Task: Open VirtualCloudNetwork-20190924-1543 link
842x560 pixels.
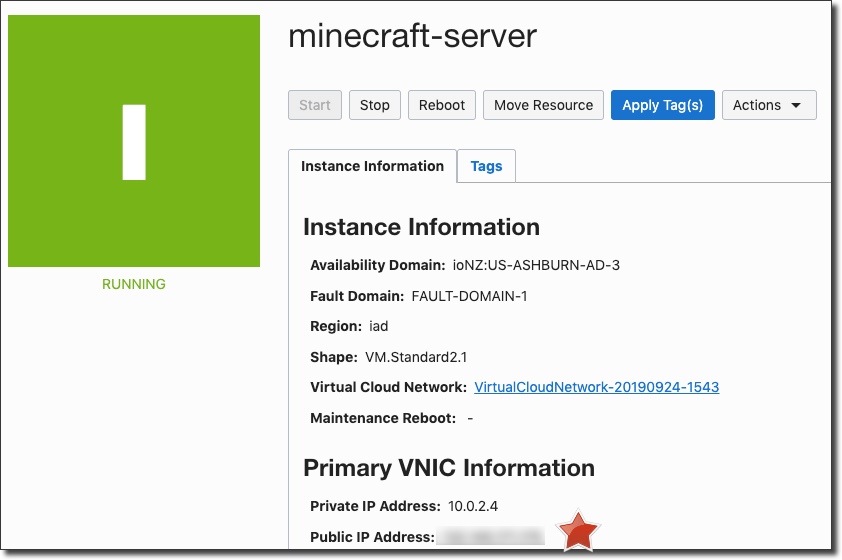Action: (x=597, y=387)
